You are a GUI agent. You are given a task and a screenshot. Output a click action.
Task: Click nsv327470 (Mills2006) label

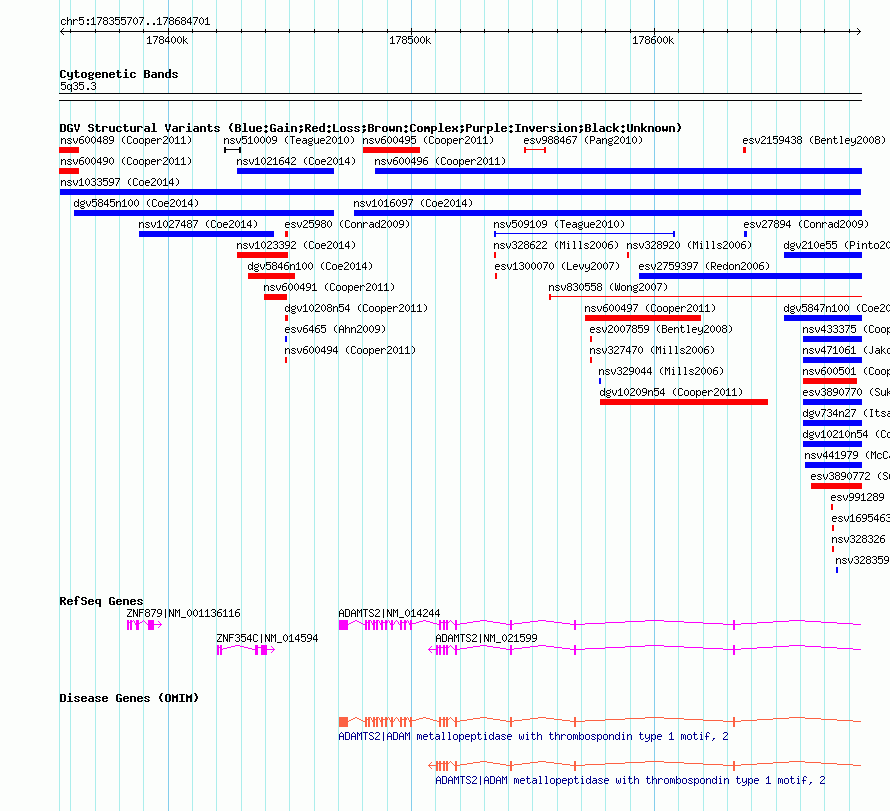[x=652, y=350]
